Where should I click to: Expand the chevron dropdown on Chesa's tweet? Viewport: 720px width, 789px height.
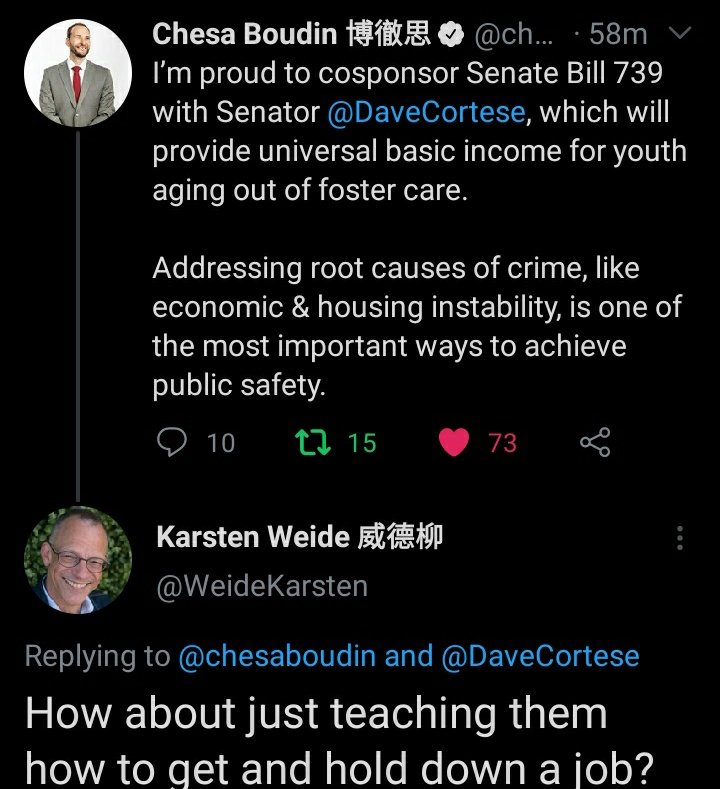(x=680, y=33)
